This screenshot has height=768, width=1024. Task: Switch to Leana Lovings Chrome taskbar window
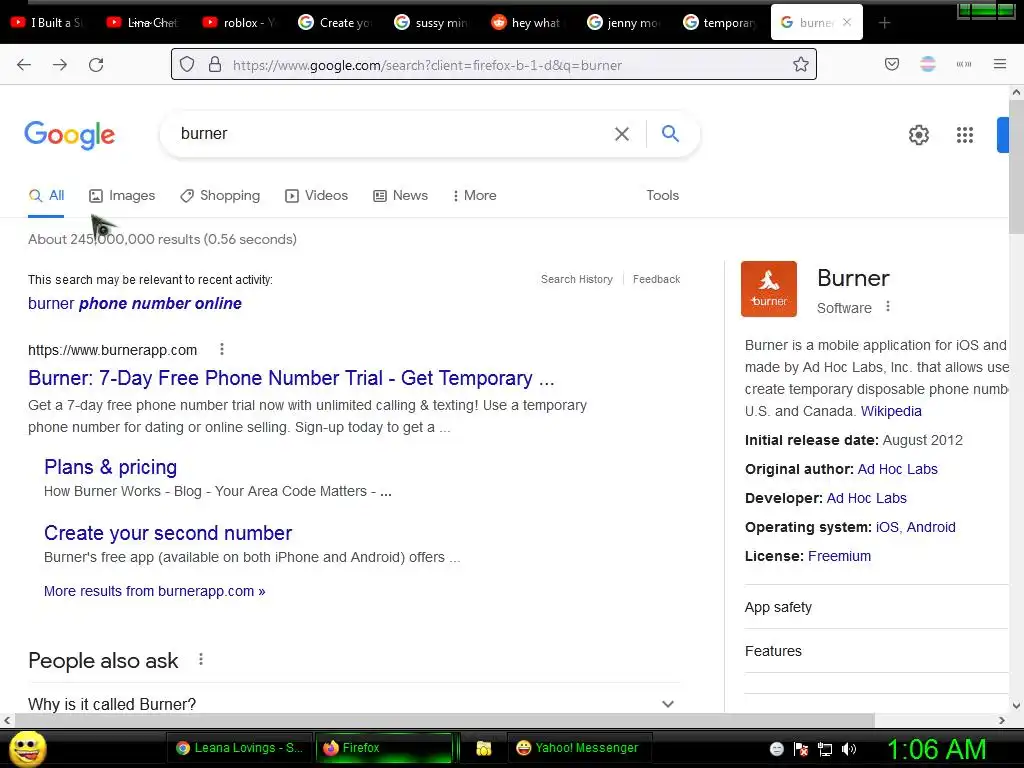tap(239, 748)
